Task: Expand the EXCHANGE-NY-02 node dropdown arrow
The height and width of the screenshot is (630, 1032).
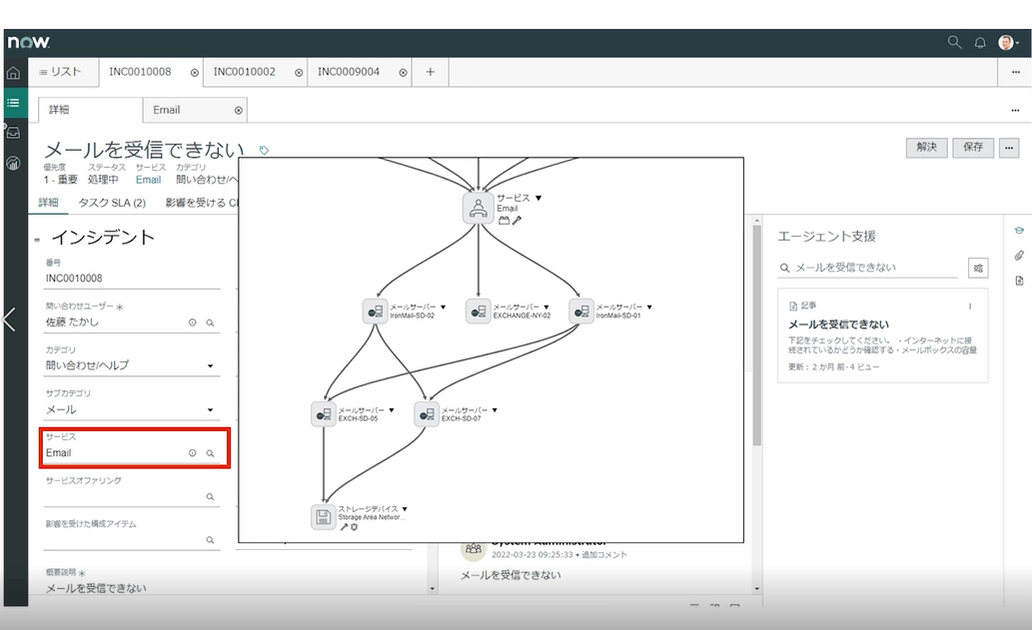Action: point(546,307)
